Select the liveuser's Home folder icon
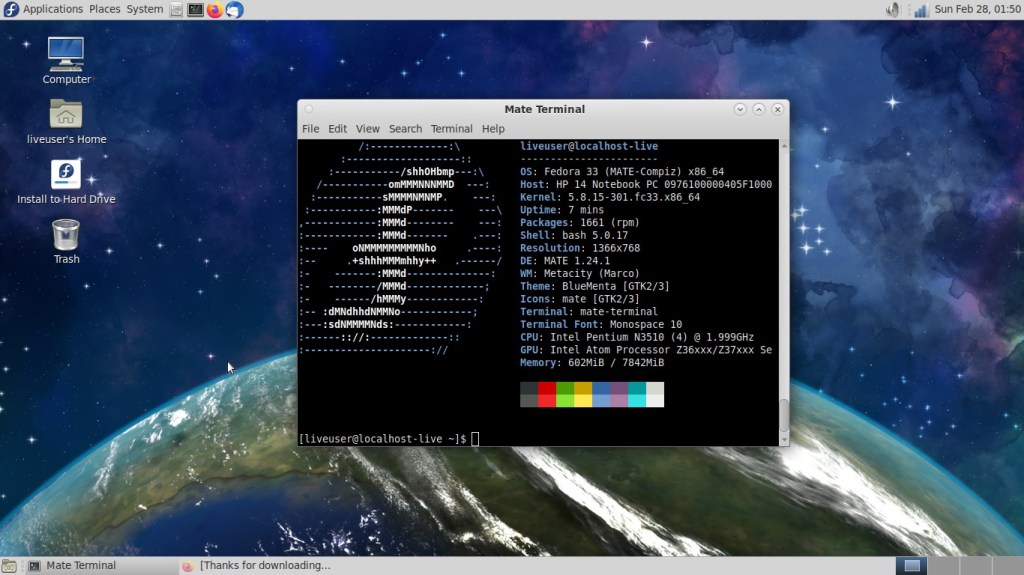 (66, 113)
